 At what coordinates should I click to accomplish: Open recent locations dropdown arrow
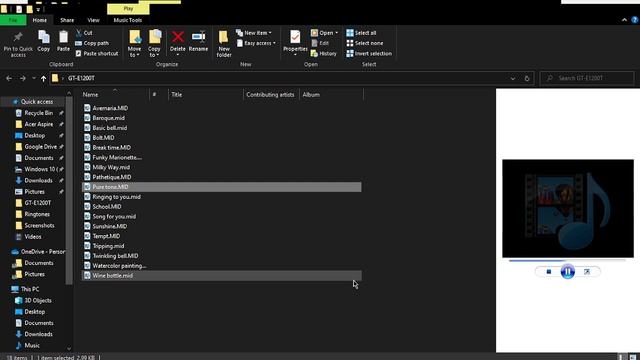click(x=34, y=78)
